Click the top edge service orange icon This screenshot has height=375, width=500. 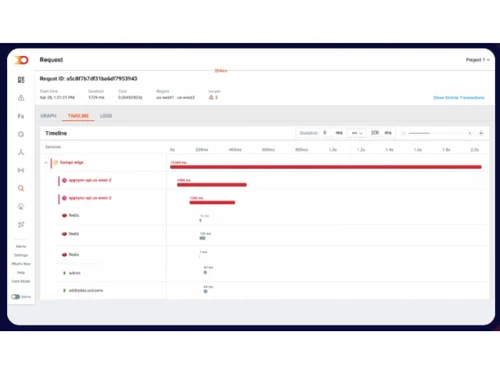click(x=56, y=162)
